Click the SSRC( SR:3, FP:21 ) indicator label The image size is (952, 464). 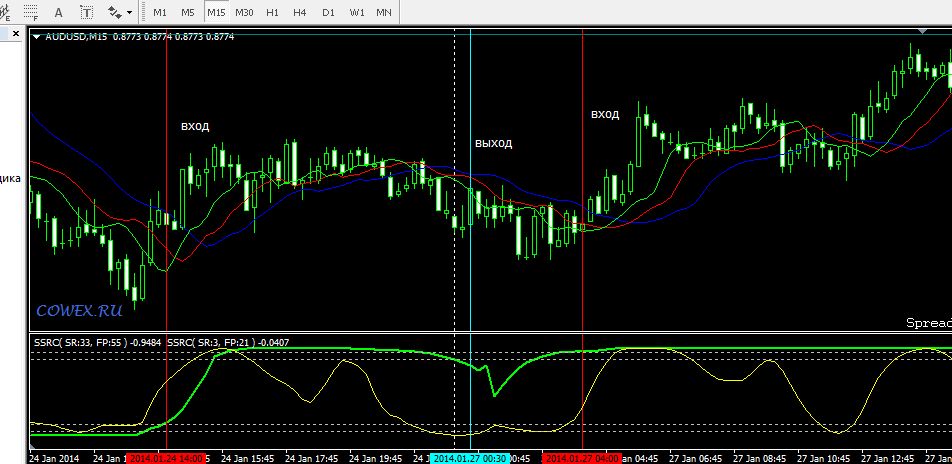click(x=228, y=343)
